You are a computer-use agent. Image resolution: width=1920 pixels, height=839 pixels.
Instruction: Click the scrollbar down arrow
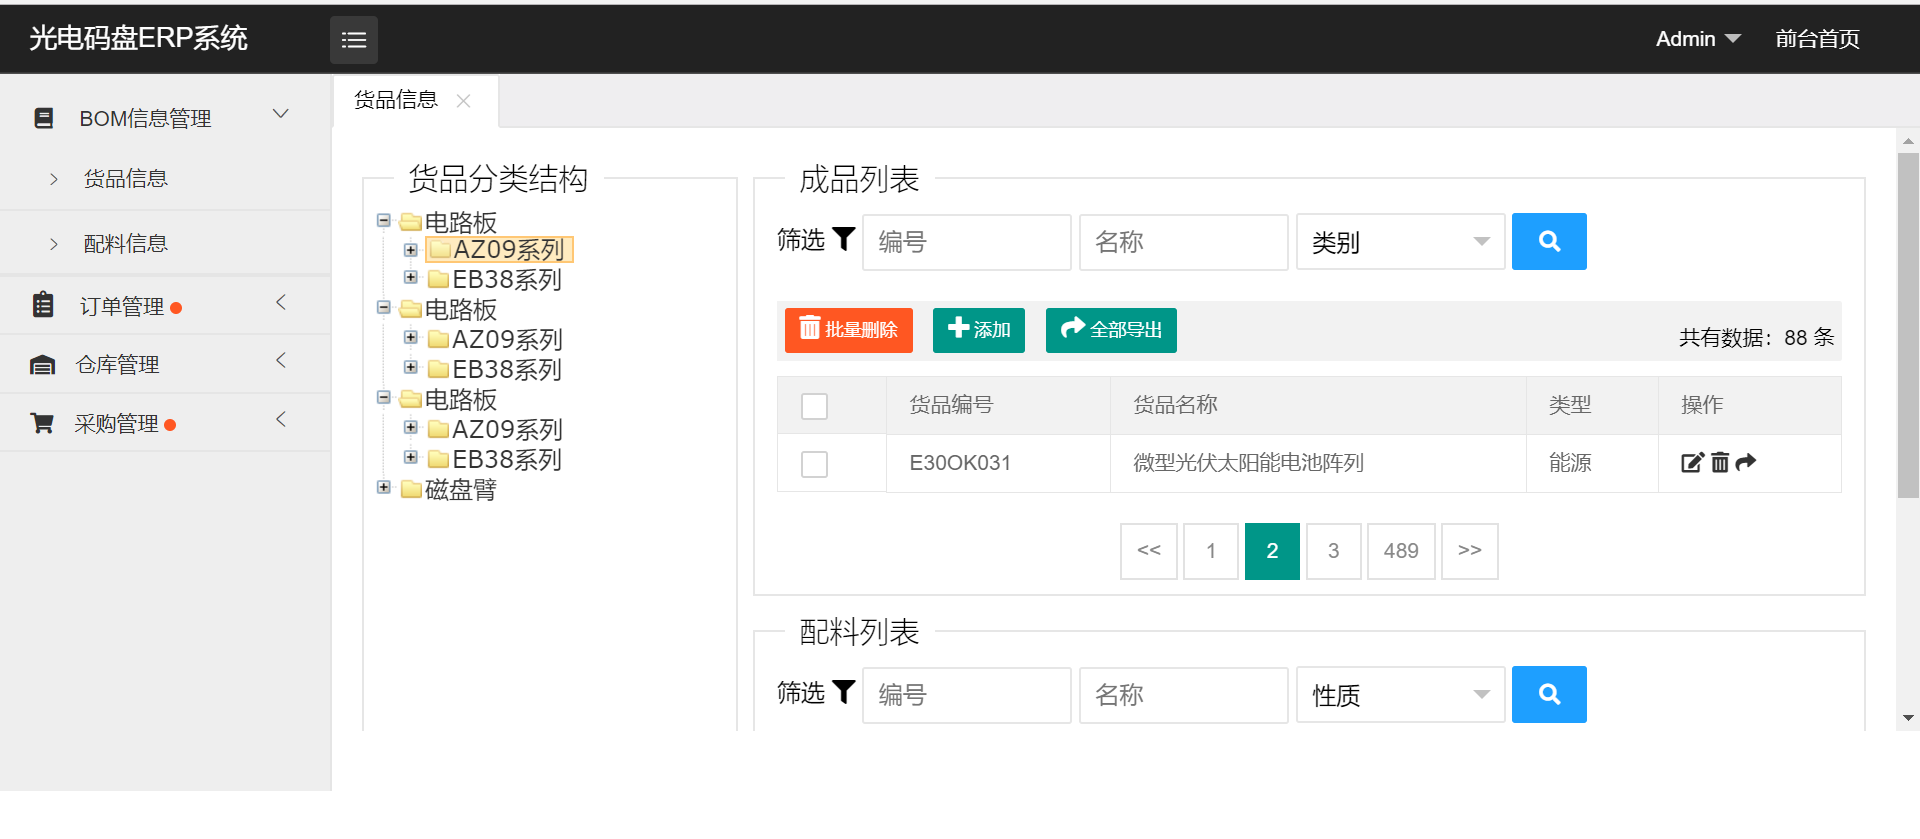point(1908,718)
